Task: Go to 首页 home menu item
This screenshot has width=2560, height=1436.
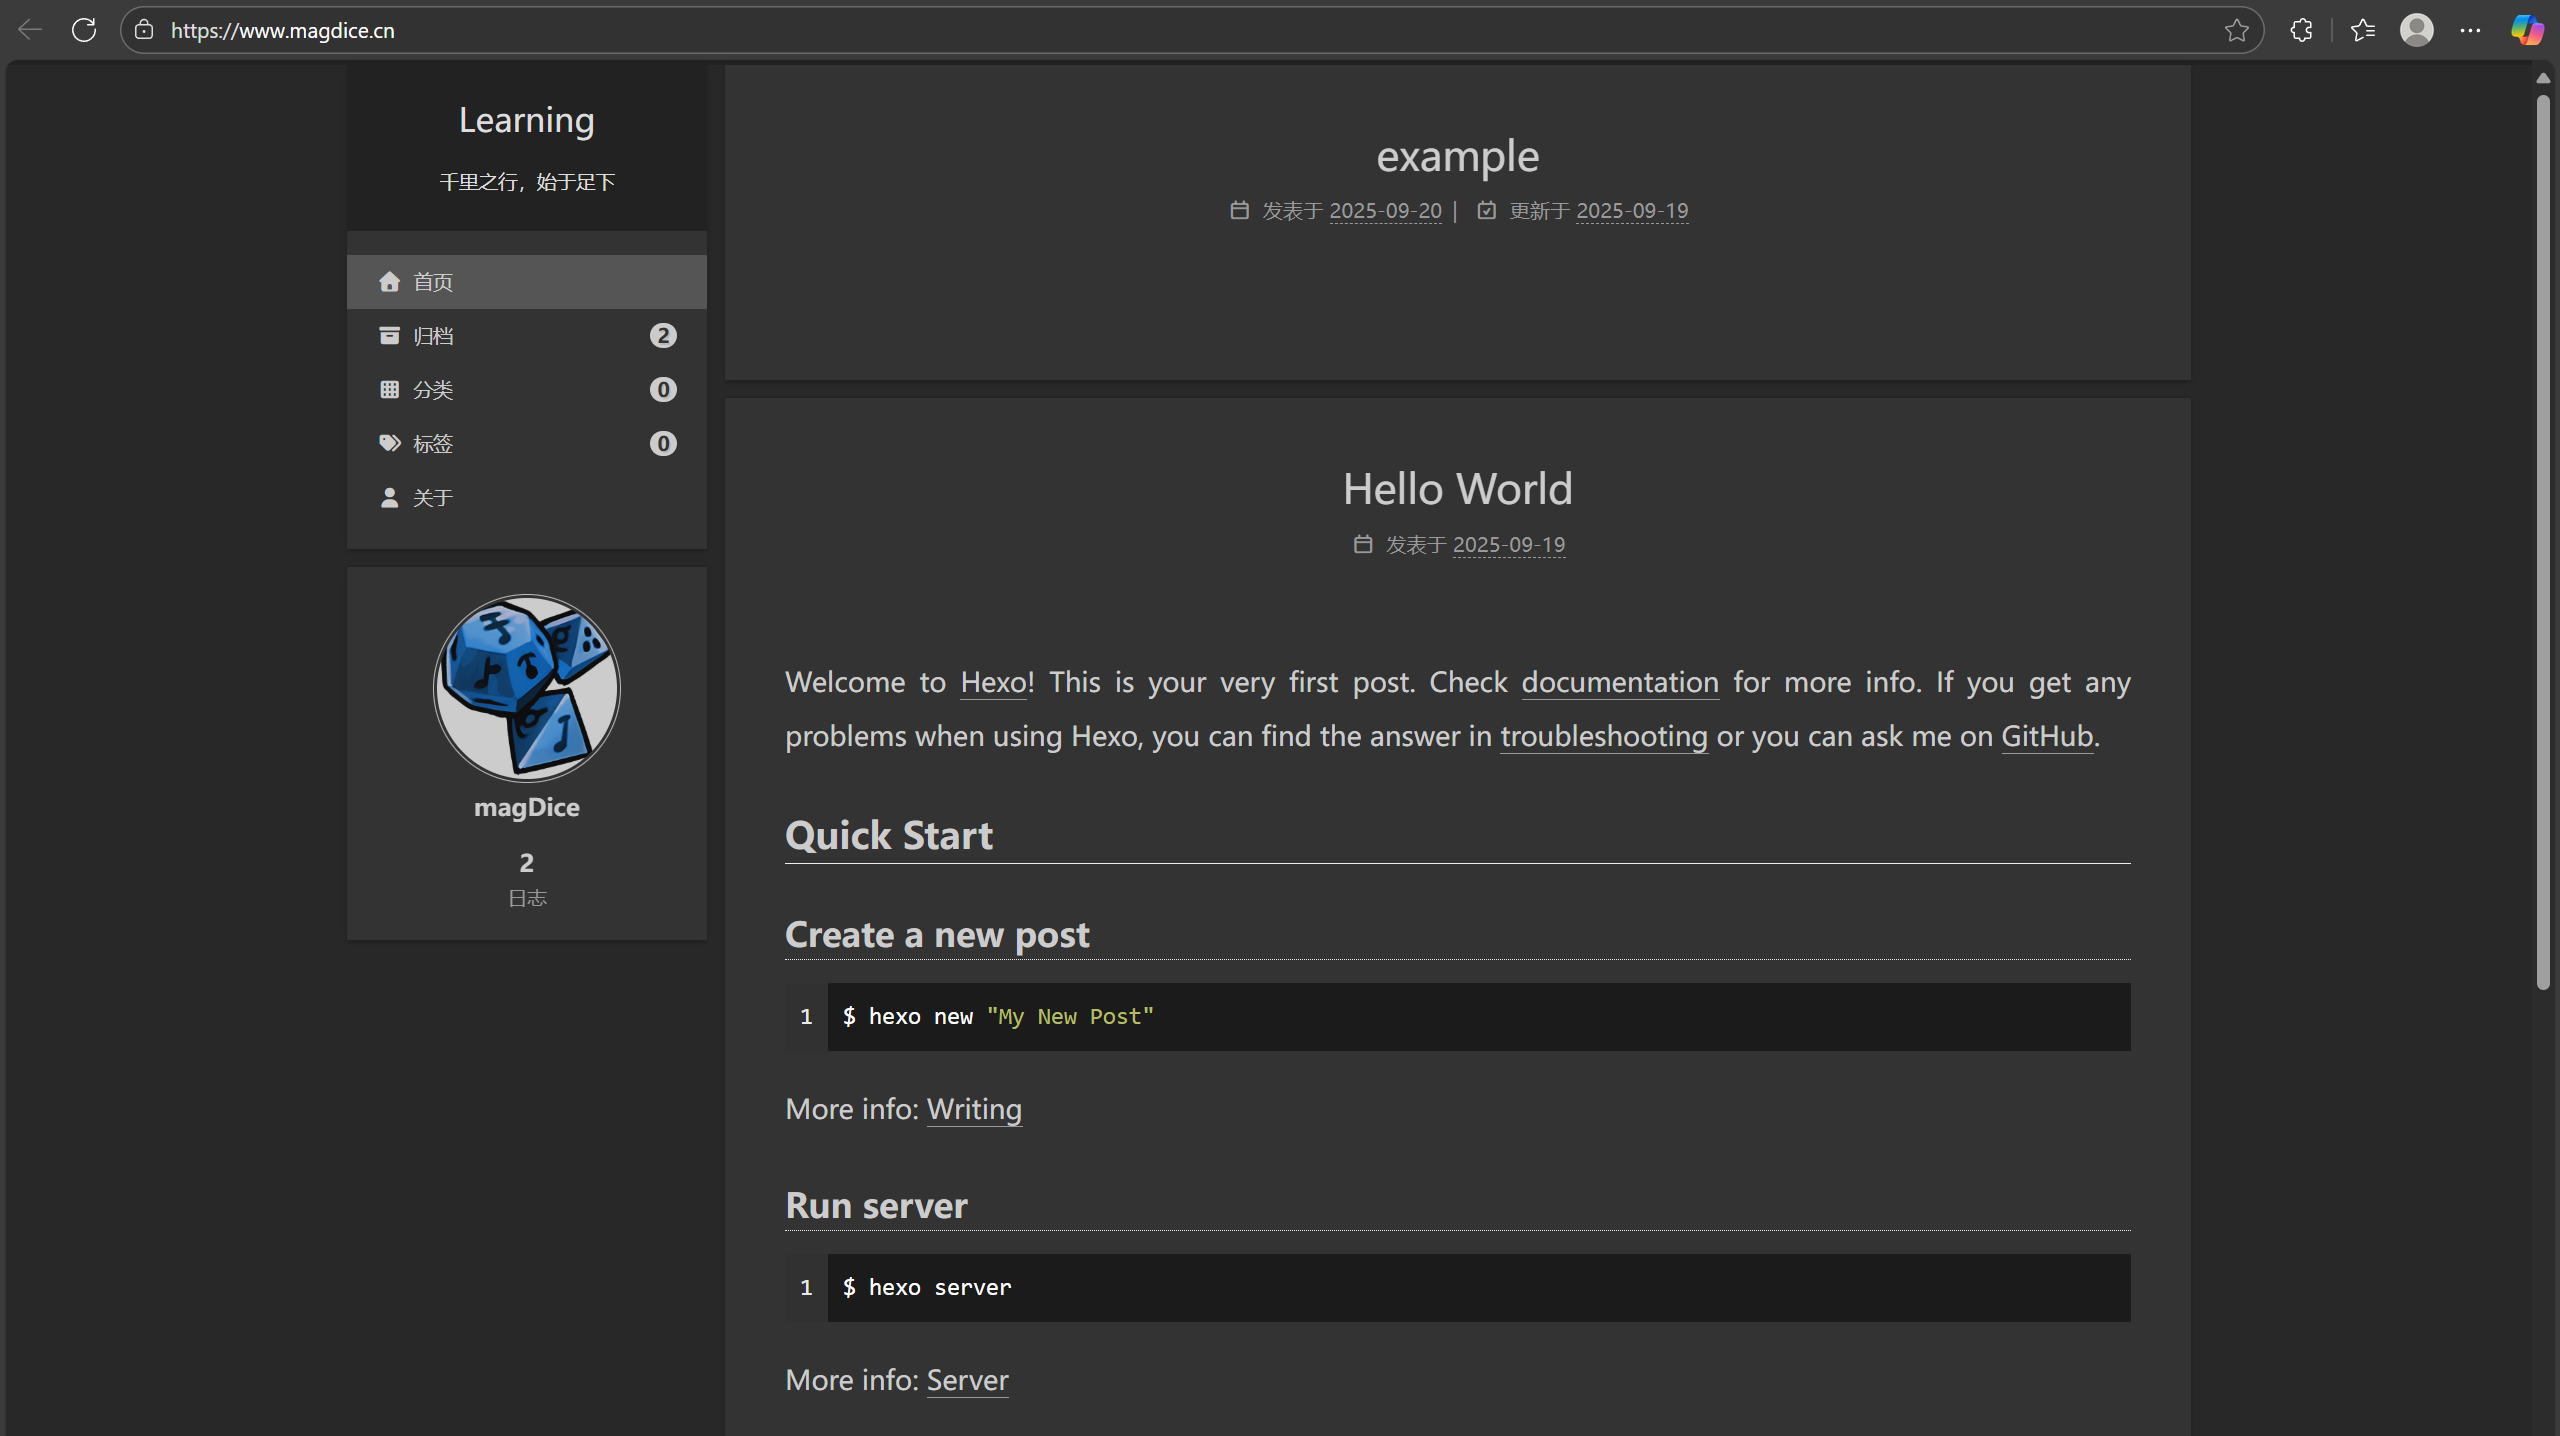Action: [432, 282]
